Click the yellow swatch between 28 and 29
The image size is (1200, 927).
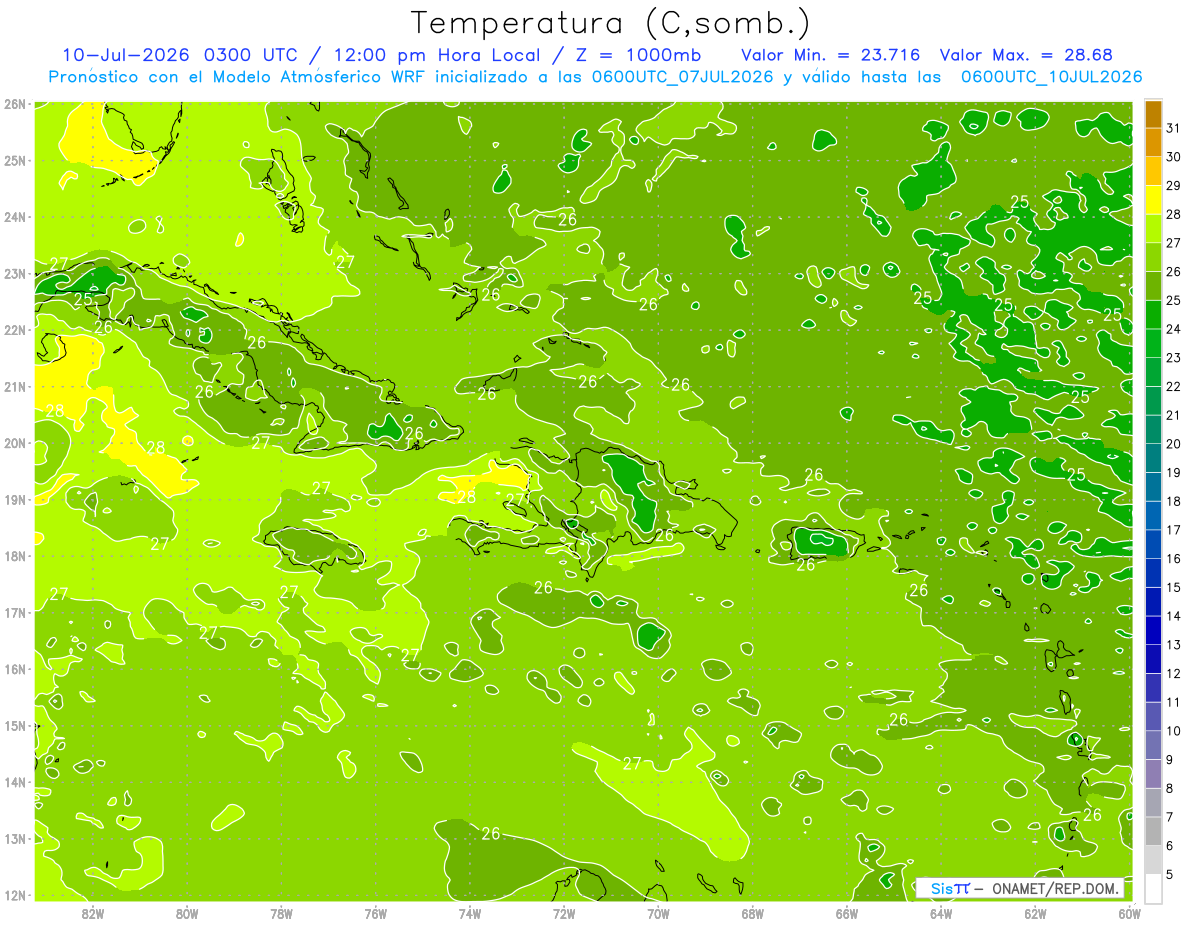(1153, 200)
